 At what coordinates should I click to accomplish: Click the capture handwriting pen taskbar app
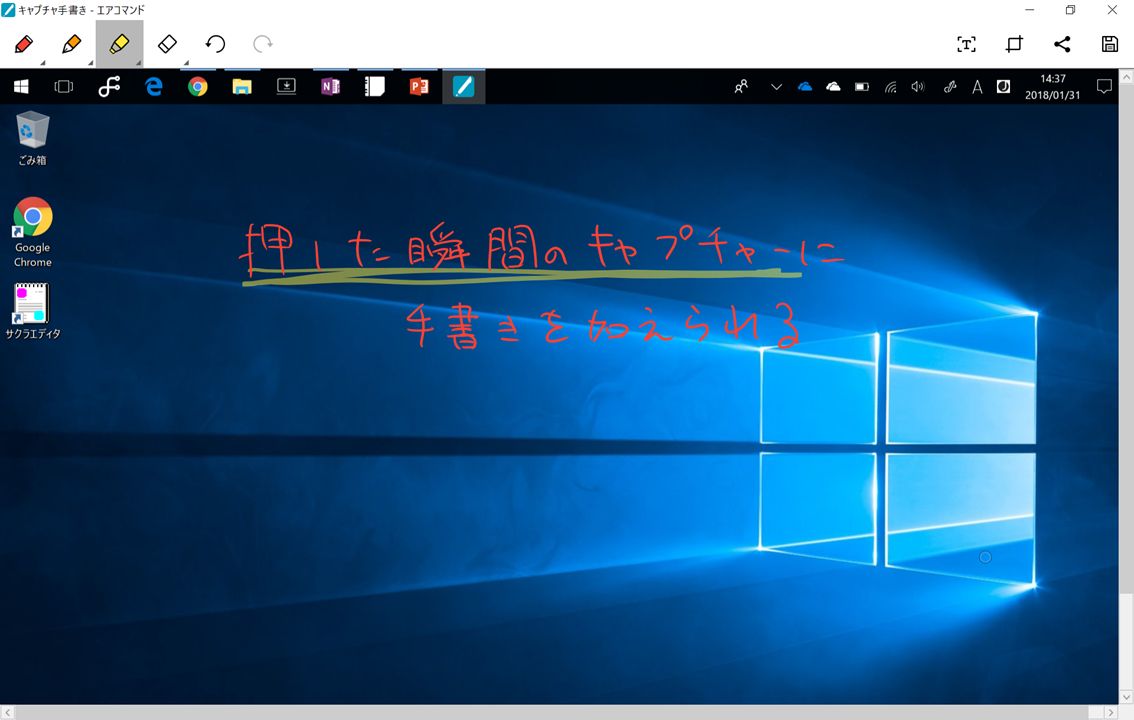tap(464, 87)
